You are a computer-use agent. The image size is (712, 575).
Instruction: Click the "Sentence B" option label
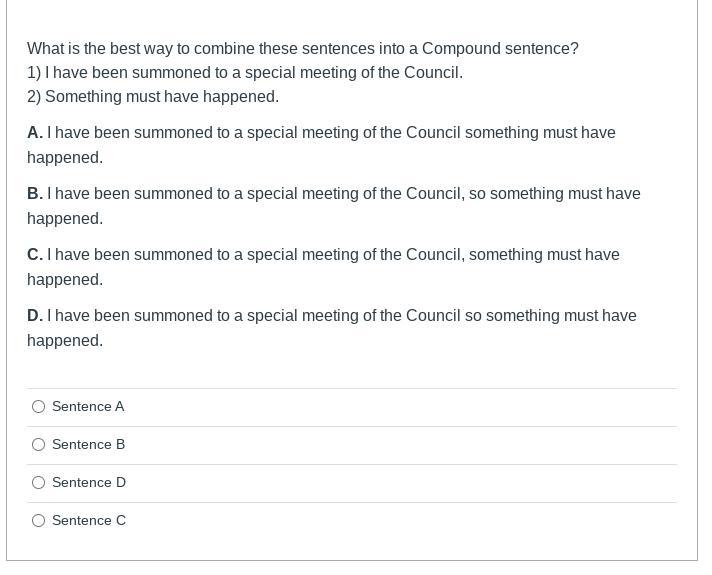pos(88,444)
